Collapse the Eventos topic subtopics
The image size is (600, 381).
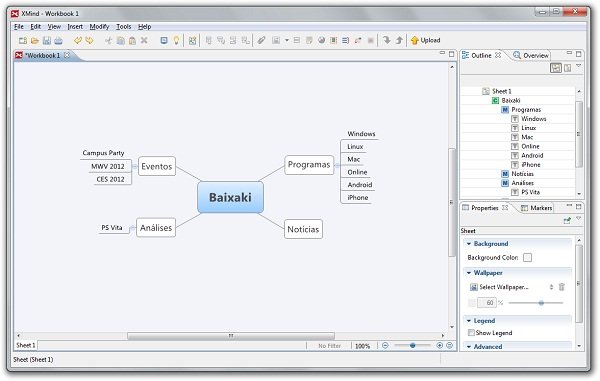[x=134, y=166]
